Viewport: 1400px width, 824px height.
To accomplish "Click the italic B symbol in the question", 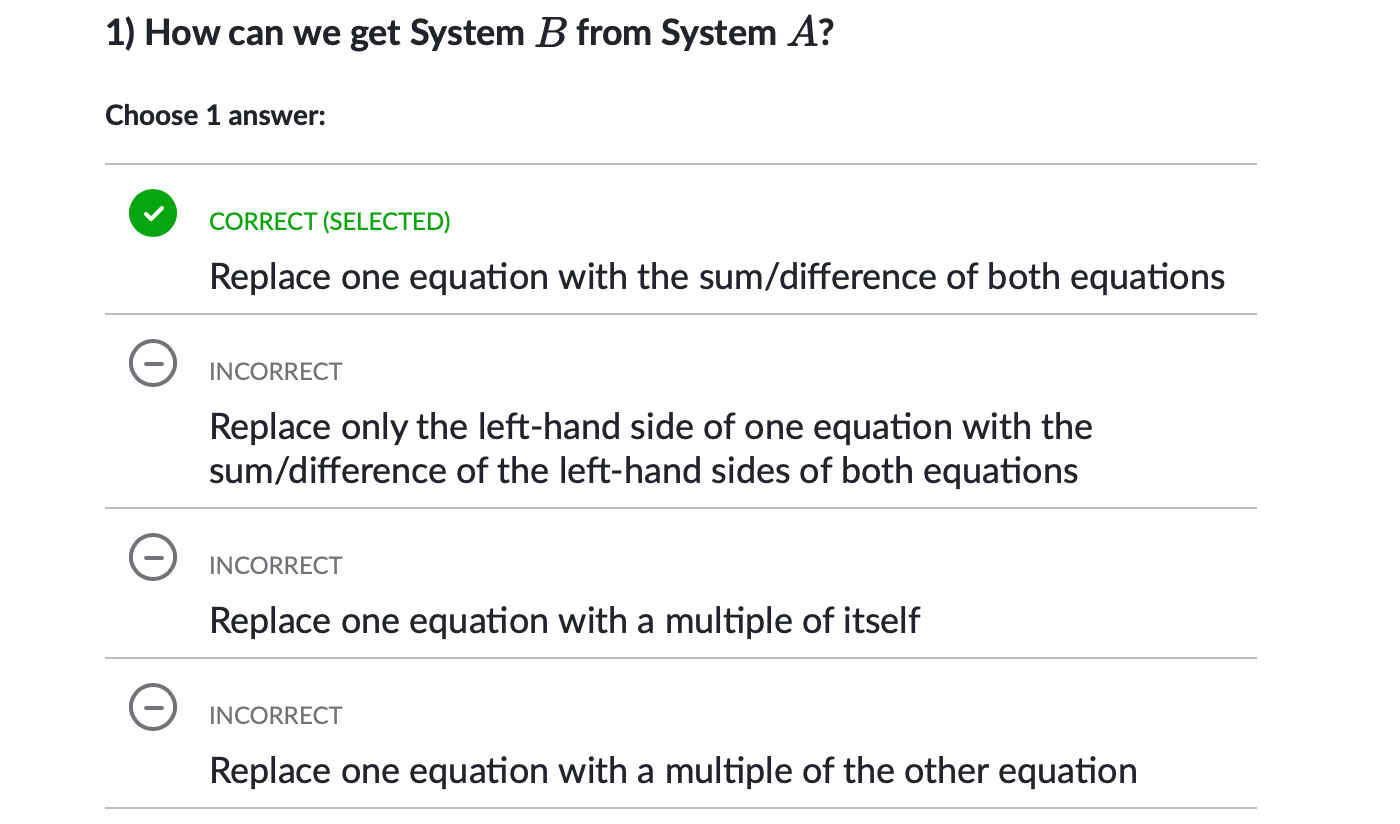I will (550, 35).
